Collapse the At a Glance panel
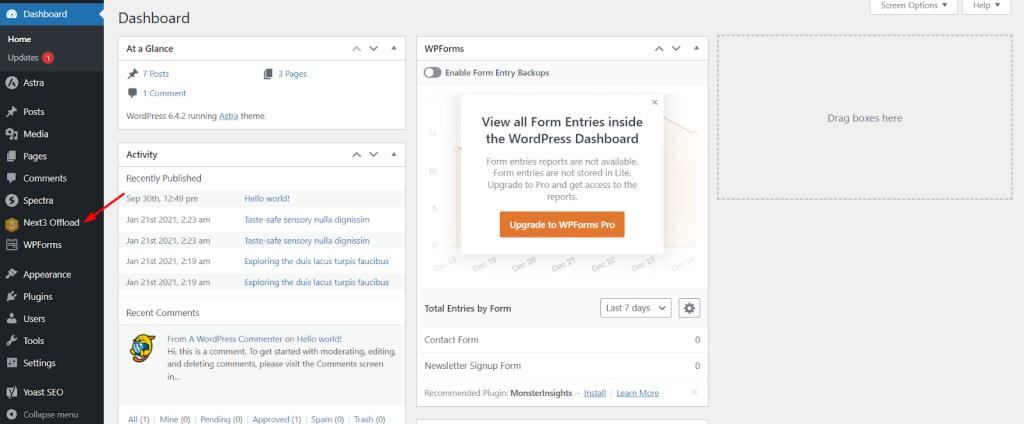This screenshot has height=424, width=1024. [394, 48]
